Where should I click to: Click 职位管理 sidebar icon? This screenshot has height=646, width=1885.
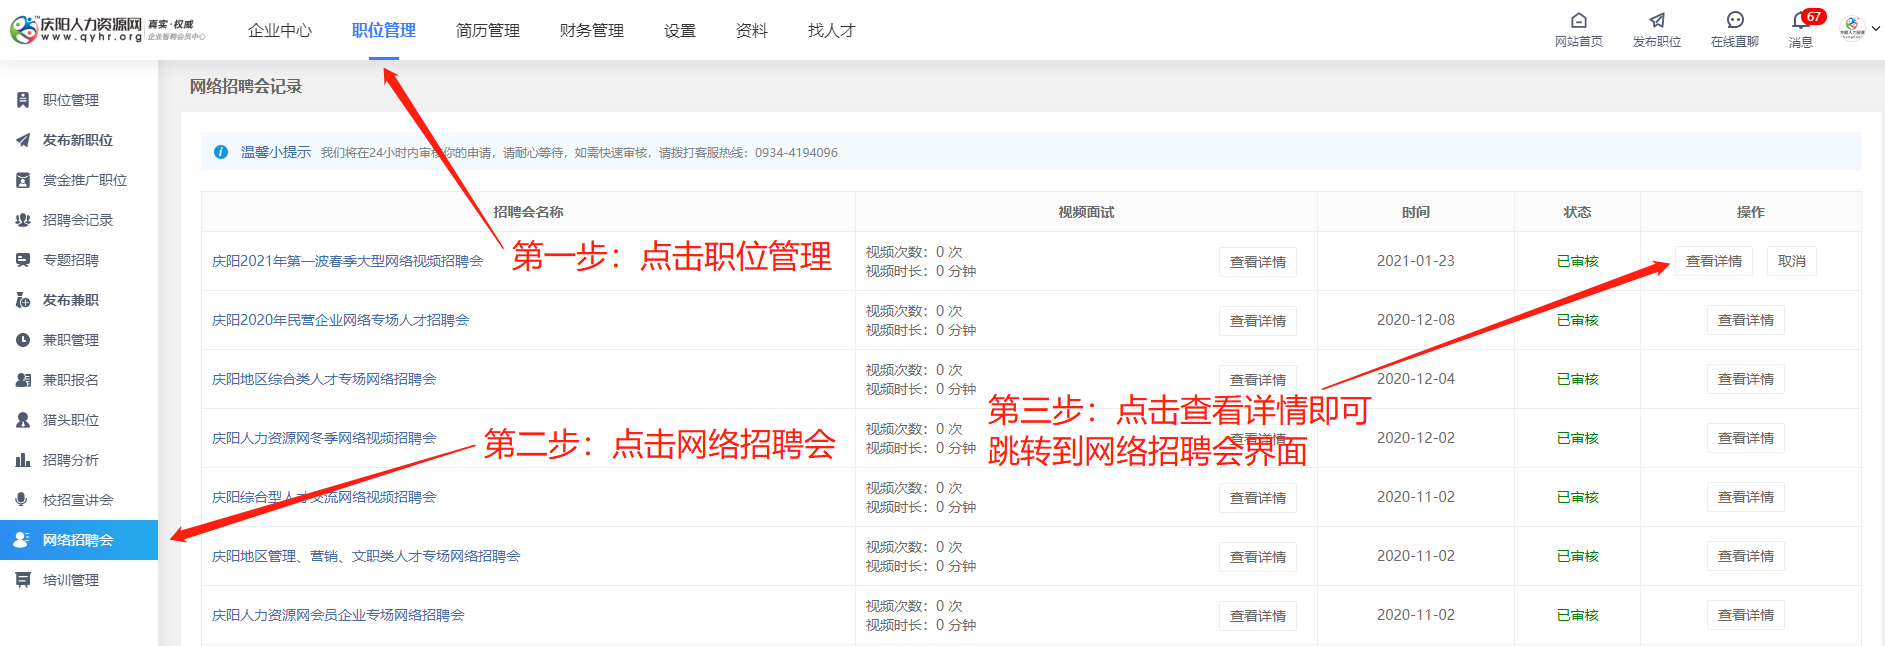click(x=23, y=100)
